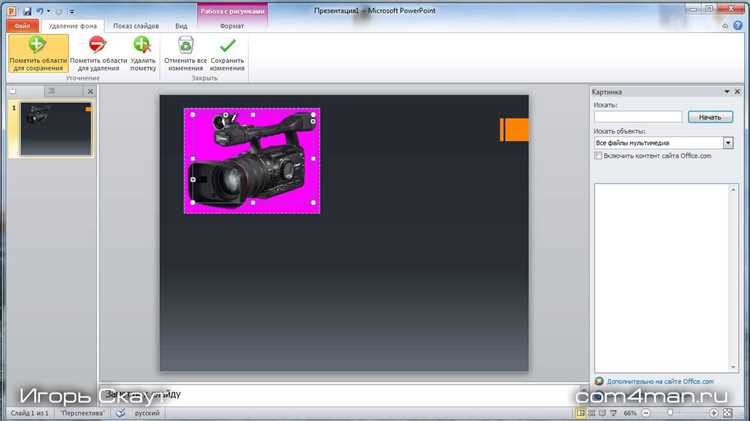Screen dimensions: 750x421
Task: Open Картинка pane options dropdown arrow
Action: (x=727, y=91)
